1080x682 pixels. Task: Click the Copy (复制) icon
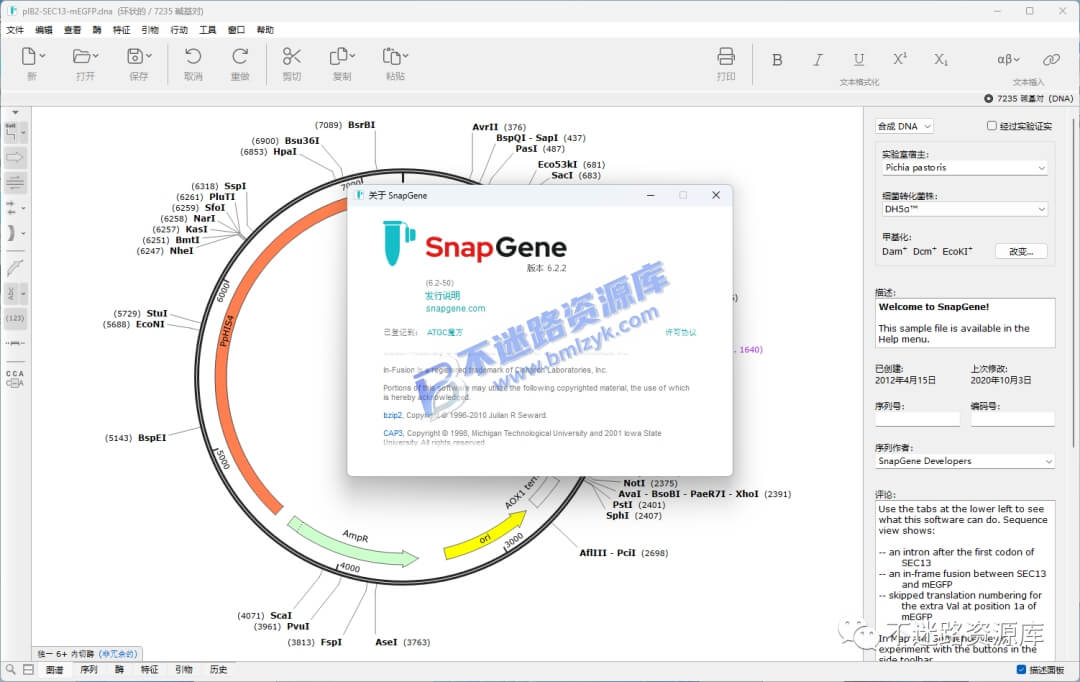point(338,56)
